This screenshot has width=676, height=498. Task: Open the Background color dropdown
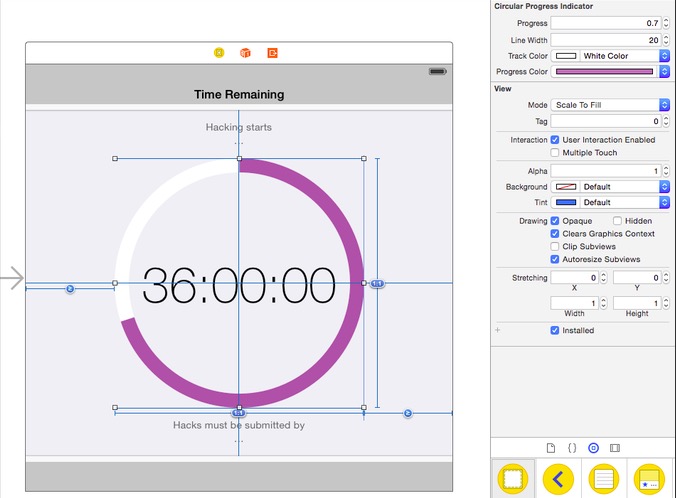pos(664,187)
